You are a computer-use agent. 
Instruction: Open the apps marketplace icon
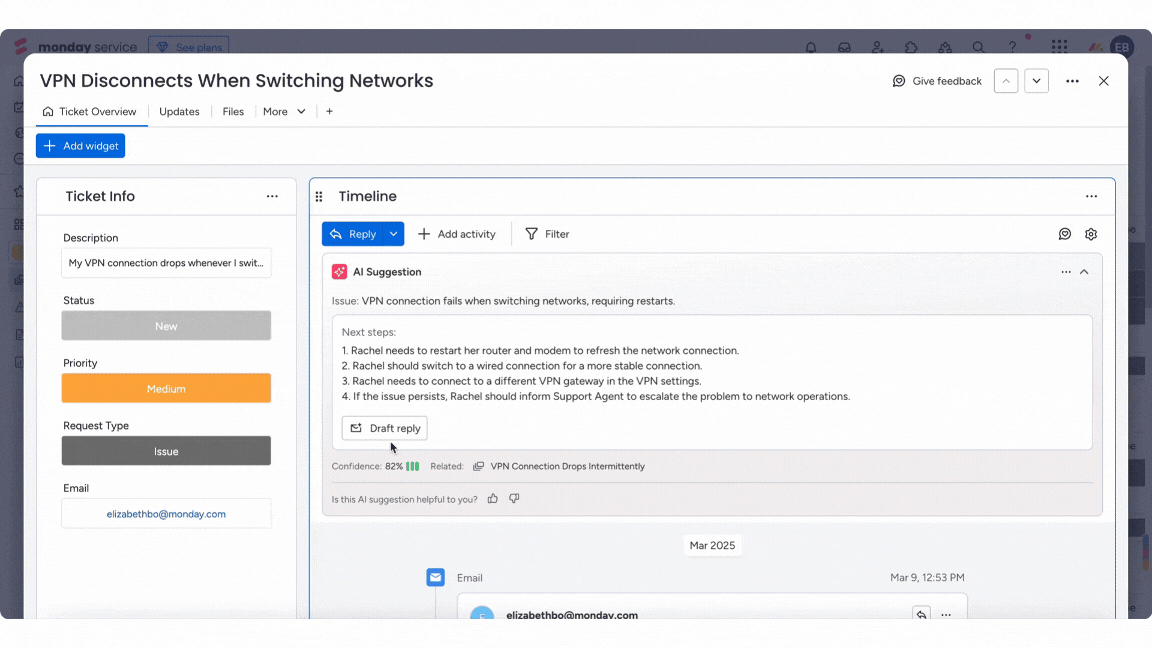pos(911,47)
